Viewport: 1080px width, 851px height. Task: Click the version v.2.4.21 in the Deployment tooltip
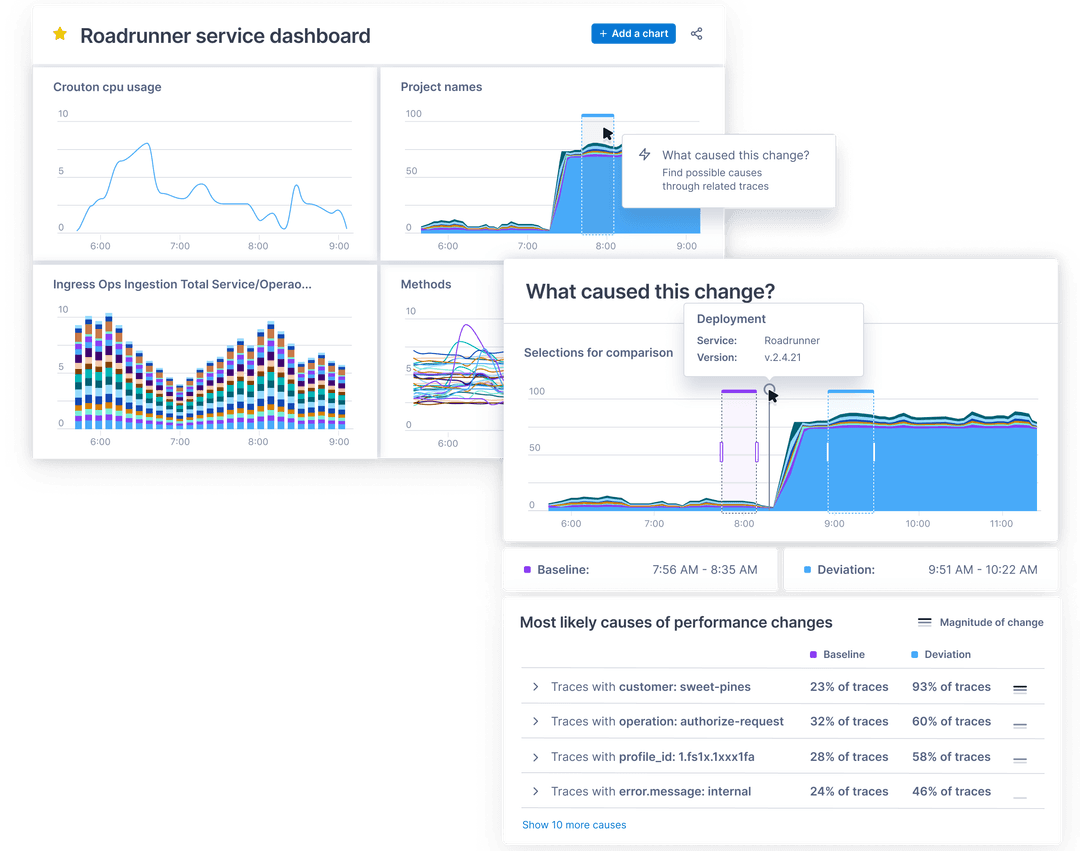[x=782, y=357]
